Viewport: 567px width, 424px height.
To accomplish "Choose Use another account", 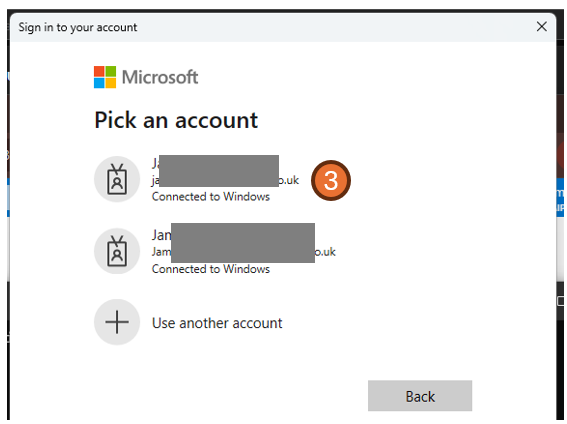I will coord(217,323).
